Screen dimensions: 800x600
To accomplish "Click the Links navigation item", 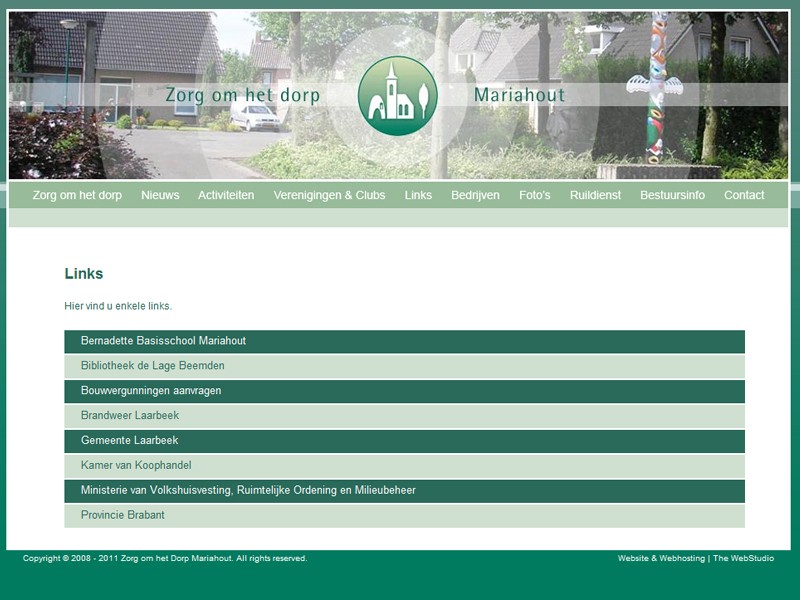I will pyautogui.click(x=418, y=195).
